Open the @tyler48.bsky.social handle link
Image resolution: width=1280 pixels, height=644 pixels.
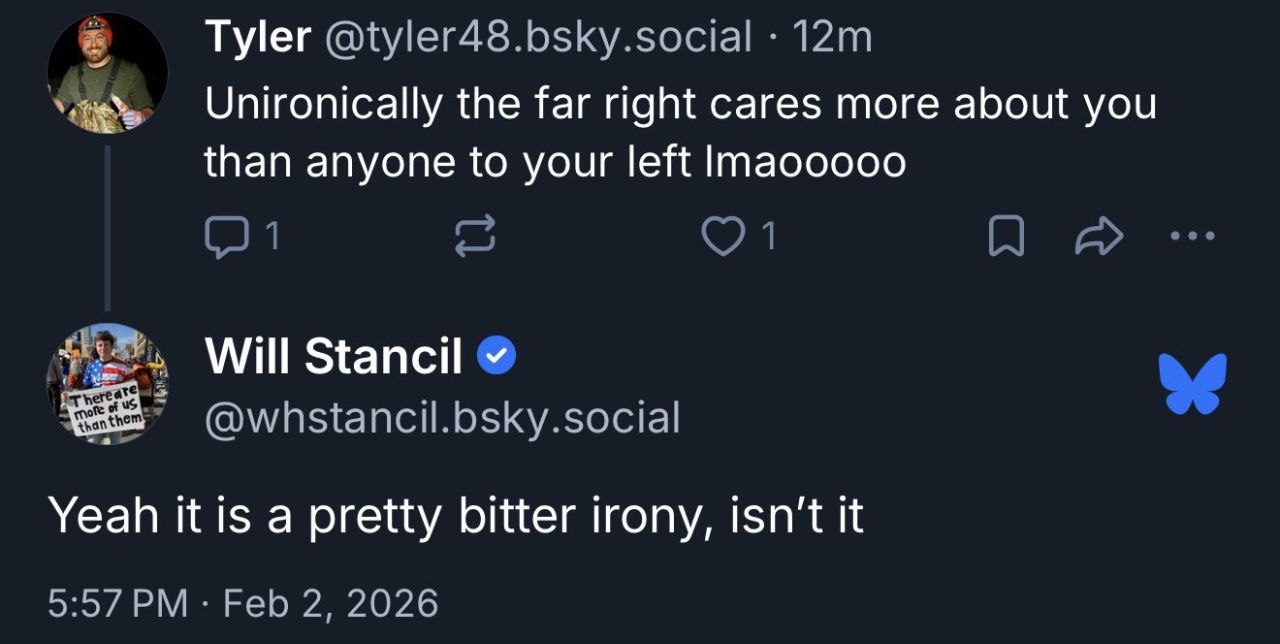coord(536,38)
